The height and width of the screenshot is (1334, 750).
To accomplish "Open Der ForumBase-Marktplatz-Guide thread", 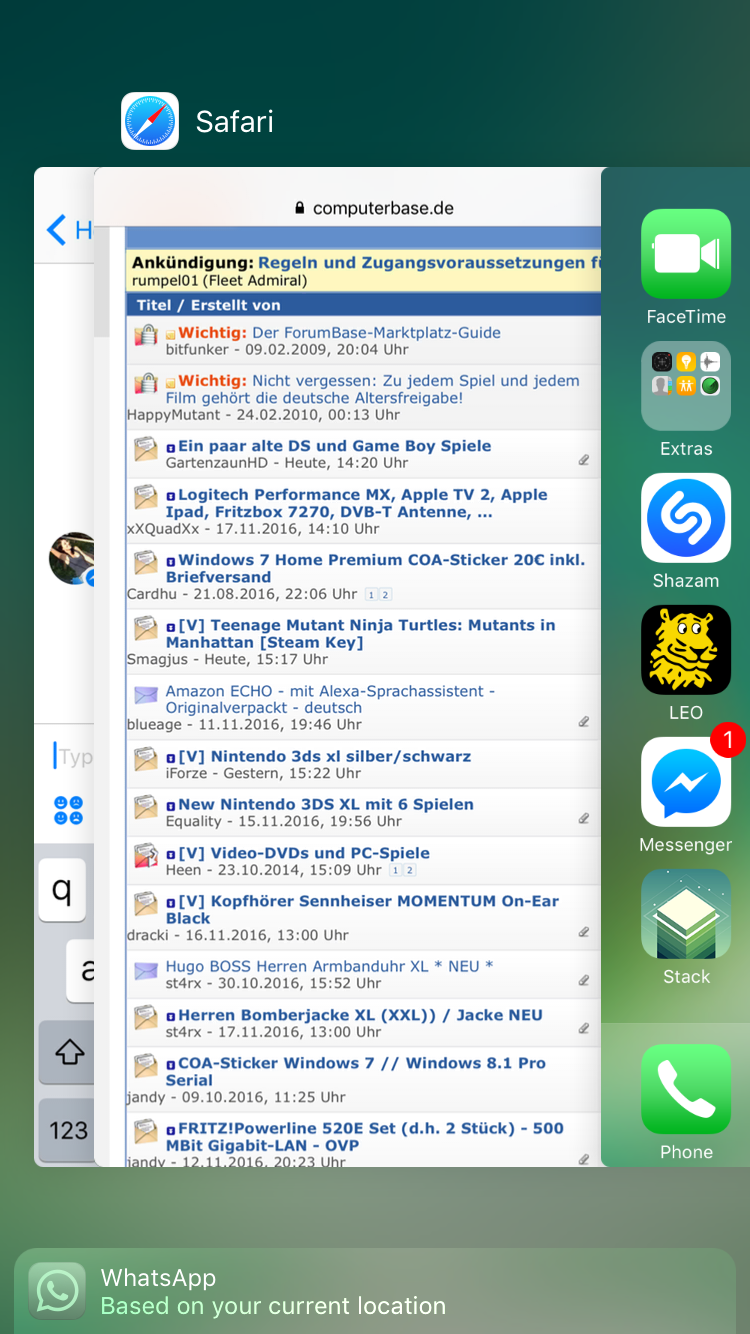I will (x=376, y=333).
